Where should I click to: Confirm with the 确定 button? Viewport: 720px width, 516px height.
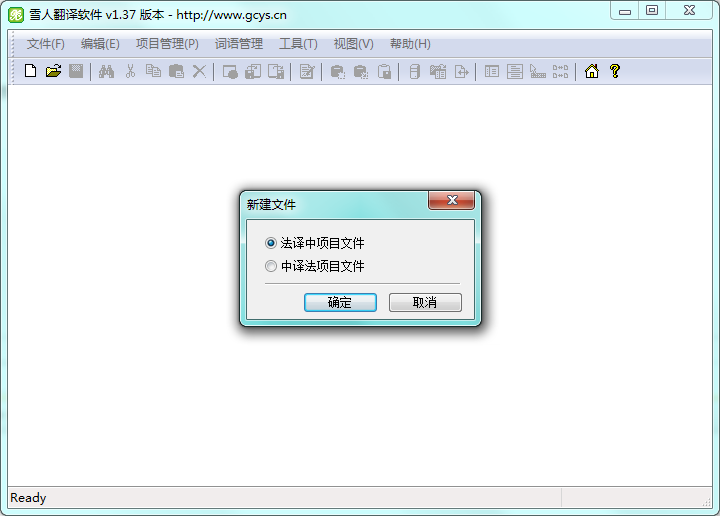tap(340, 303)
